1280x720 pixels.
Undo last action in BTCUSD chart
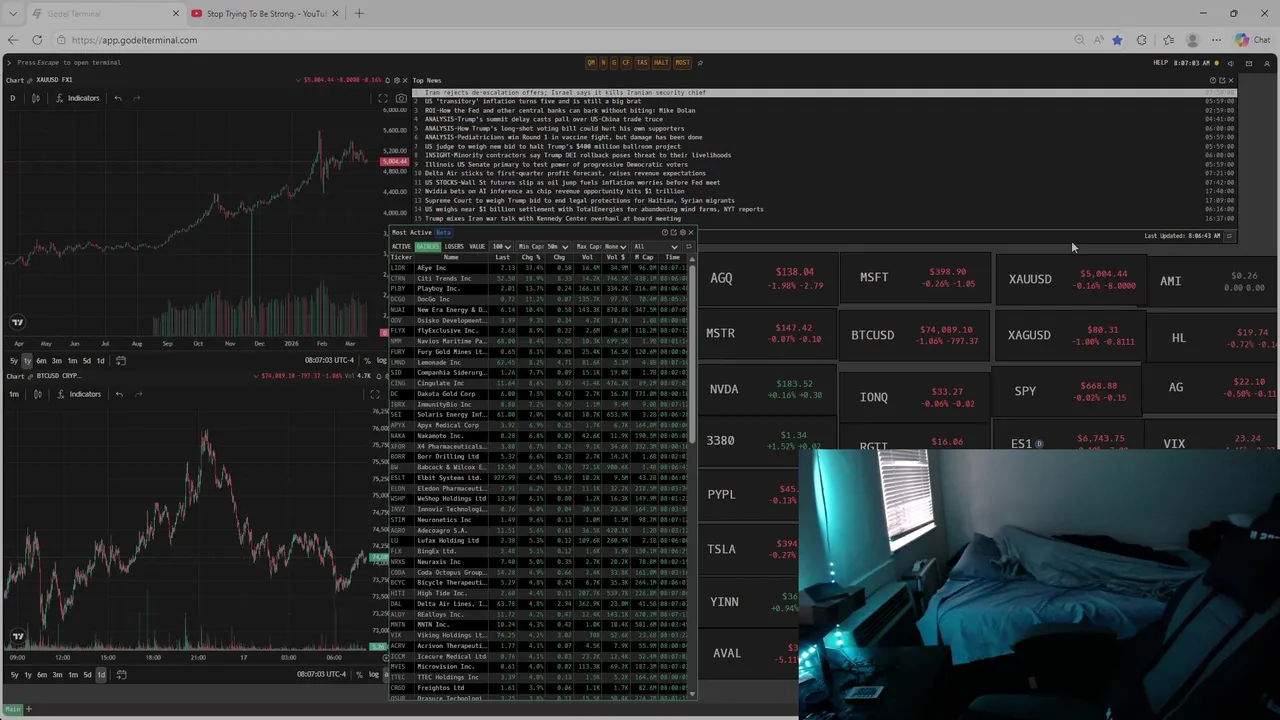tap(119, 394)
